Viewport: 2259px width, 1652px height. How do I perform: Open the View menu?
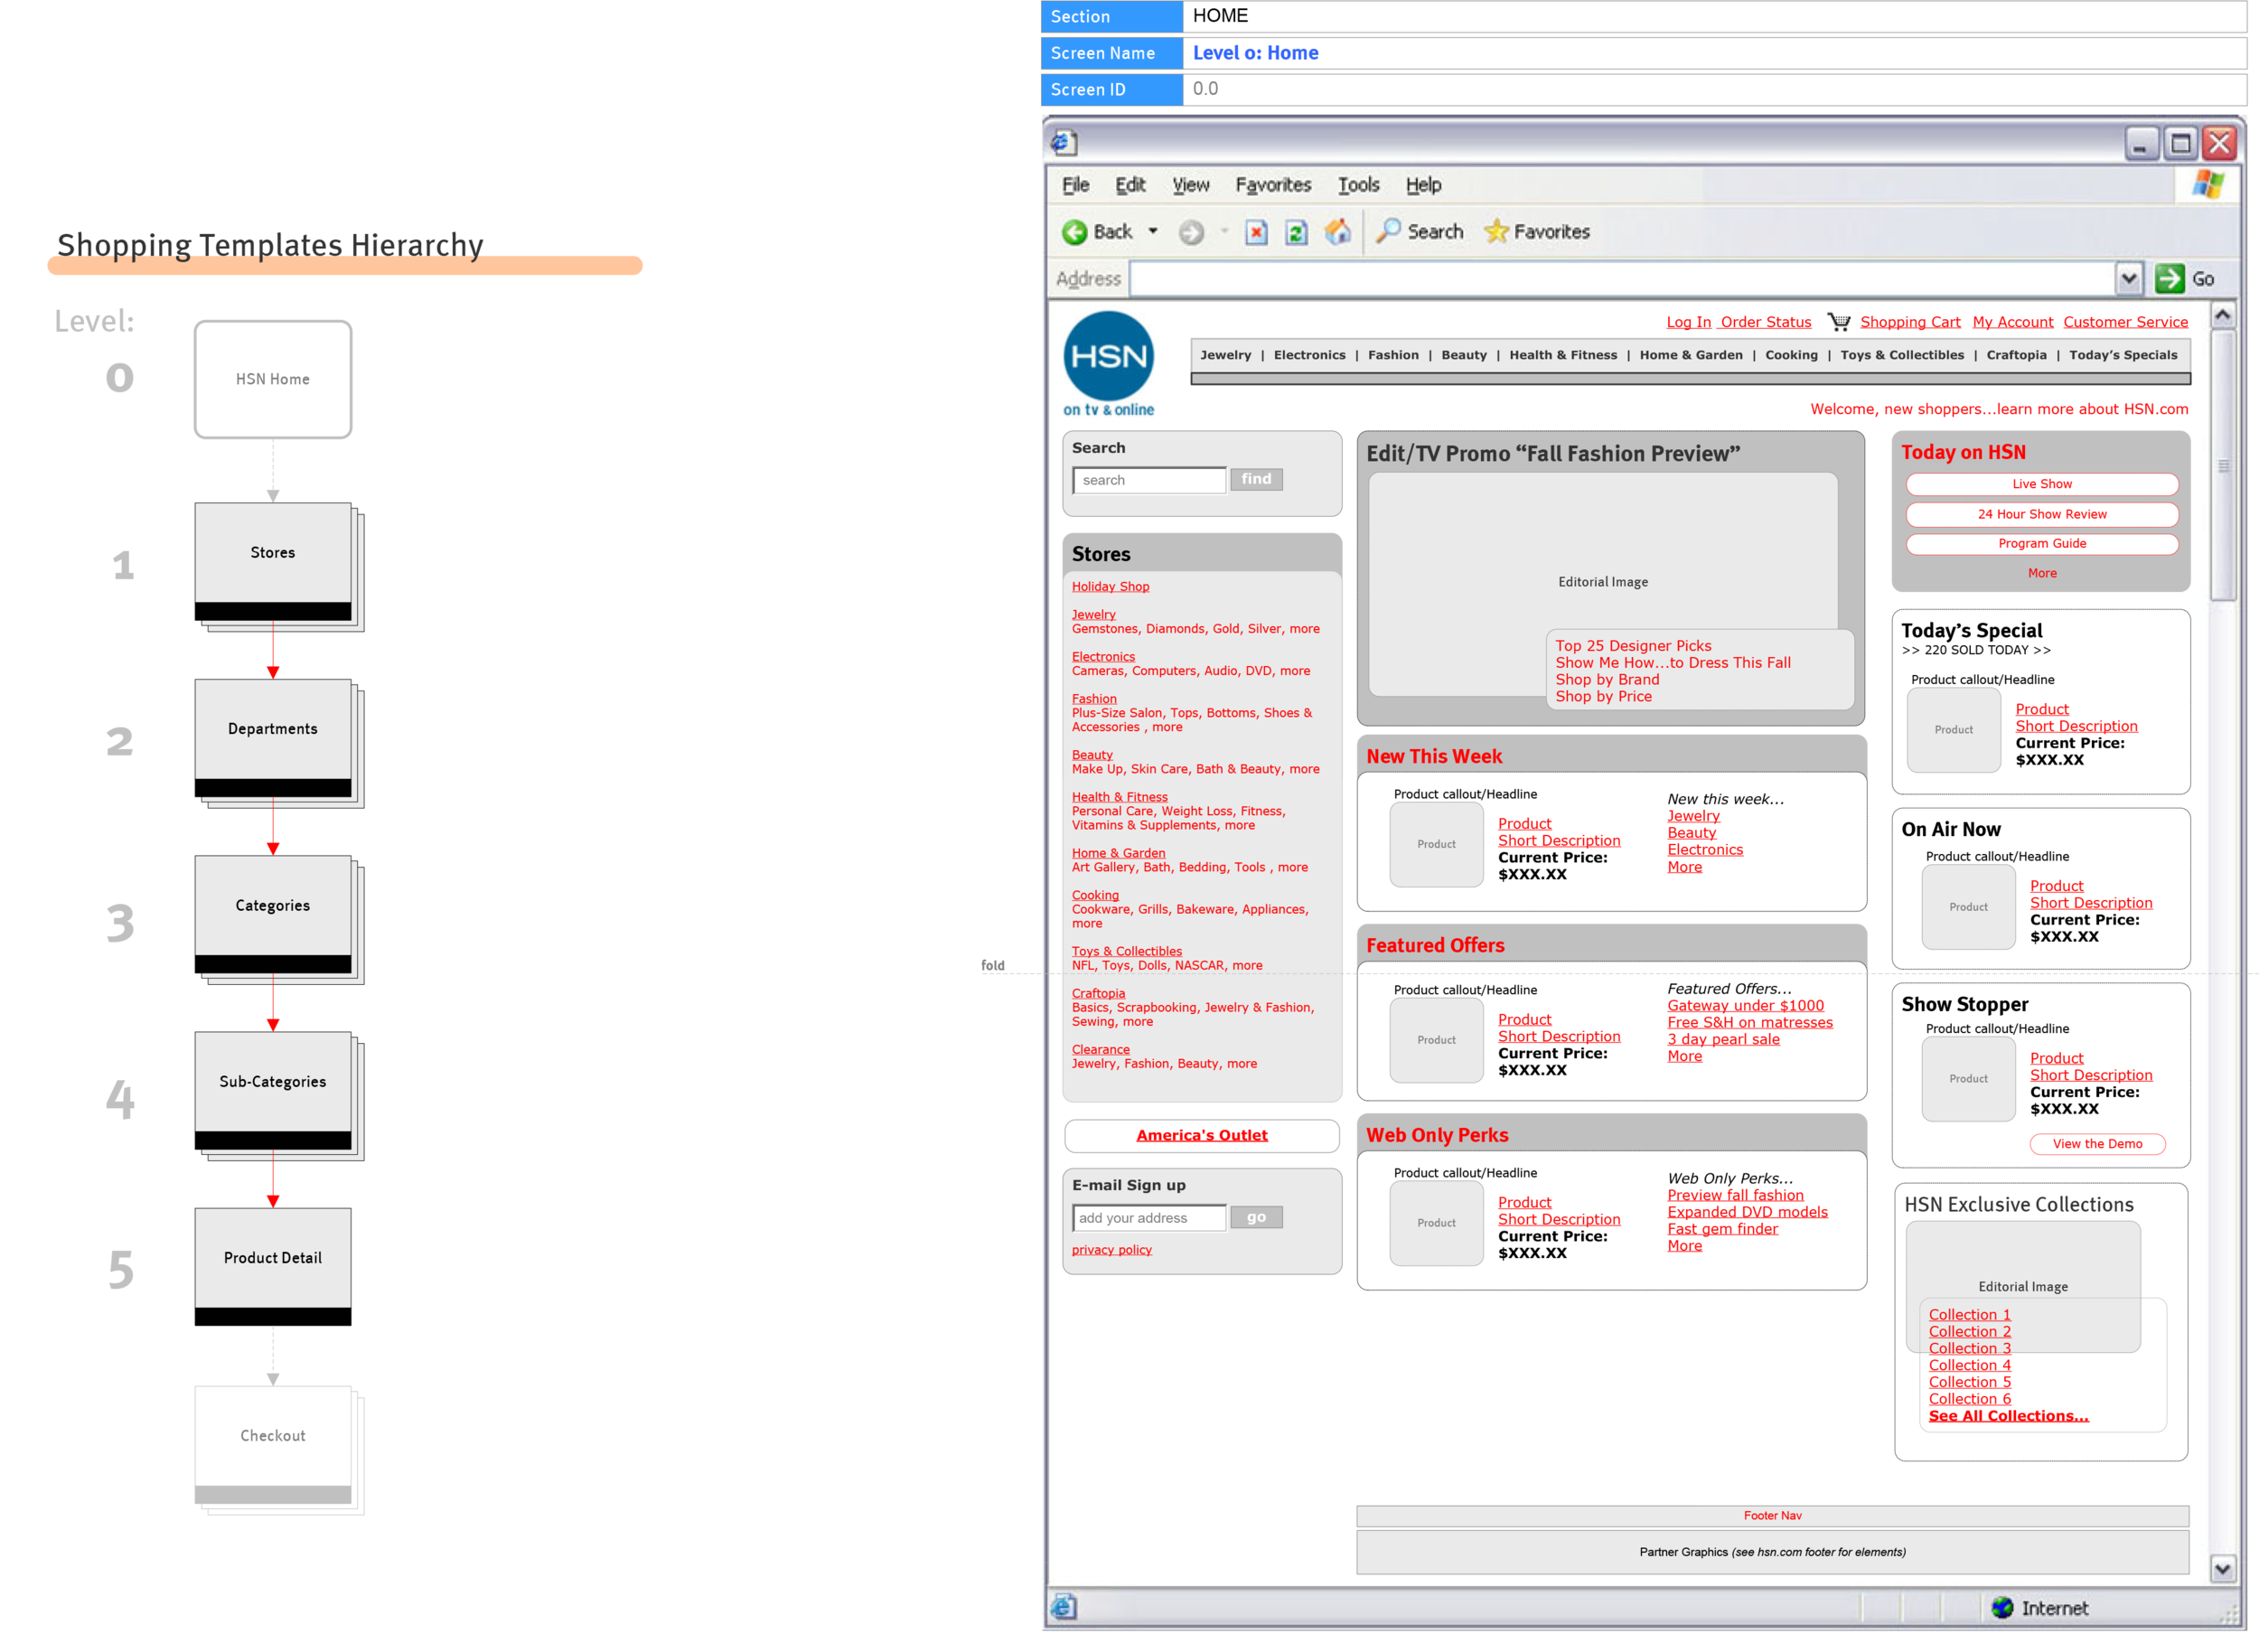click(x=1190, y=185)
